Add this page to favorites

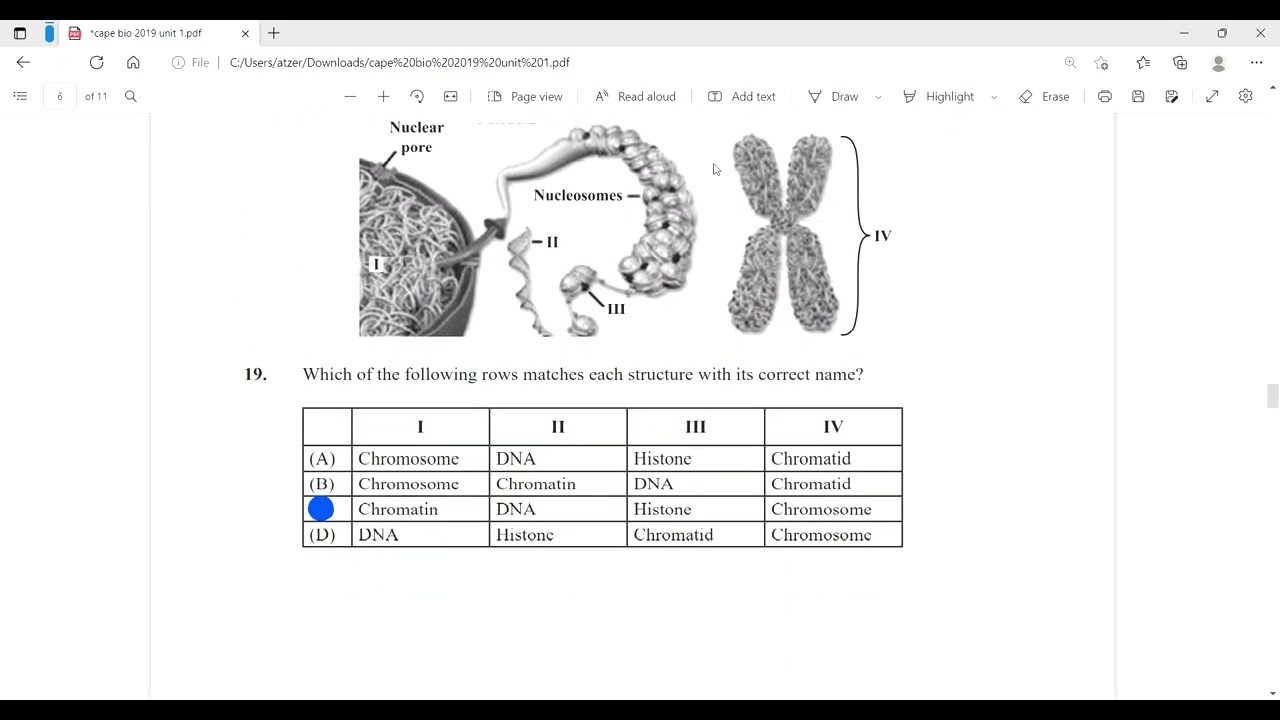pyautogui.click(x=1101, y=62)
